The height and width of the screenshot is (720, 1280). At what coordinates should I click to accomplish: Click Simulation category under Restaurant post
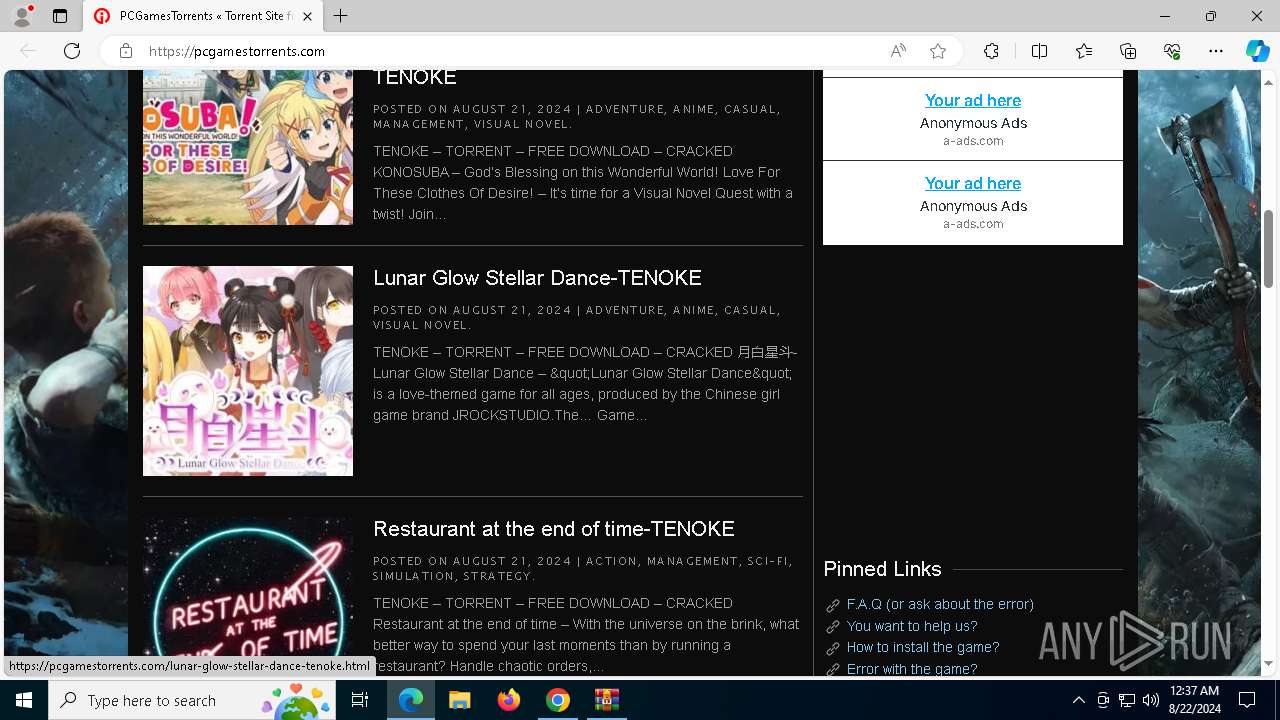click(413, 576)
